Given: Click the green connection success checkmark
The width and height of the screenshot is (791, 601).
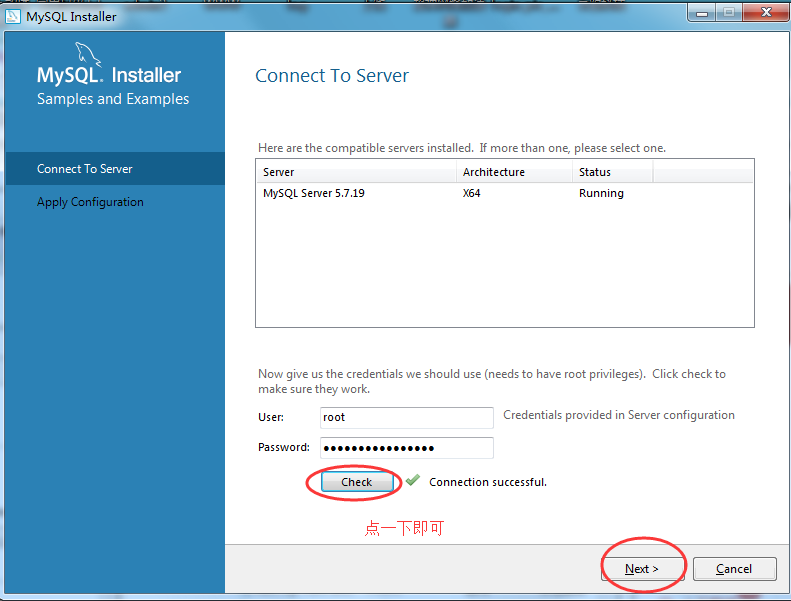Looking at the screenshot, I should (413, 480).
